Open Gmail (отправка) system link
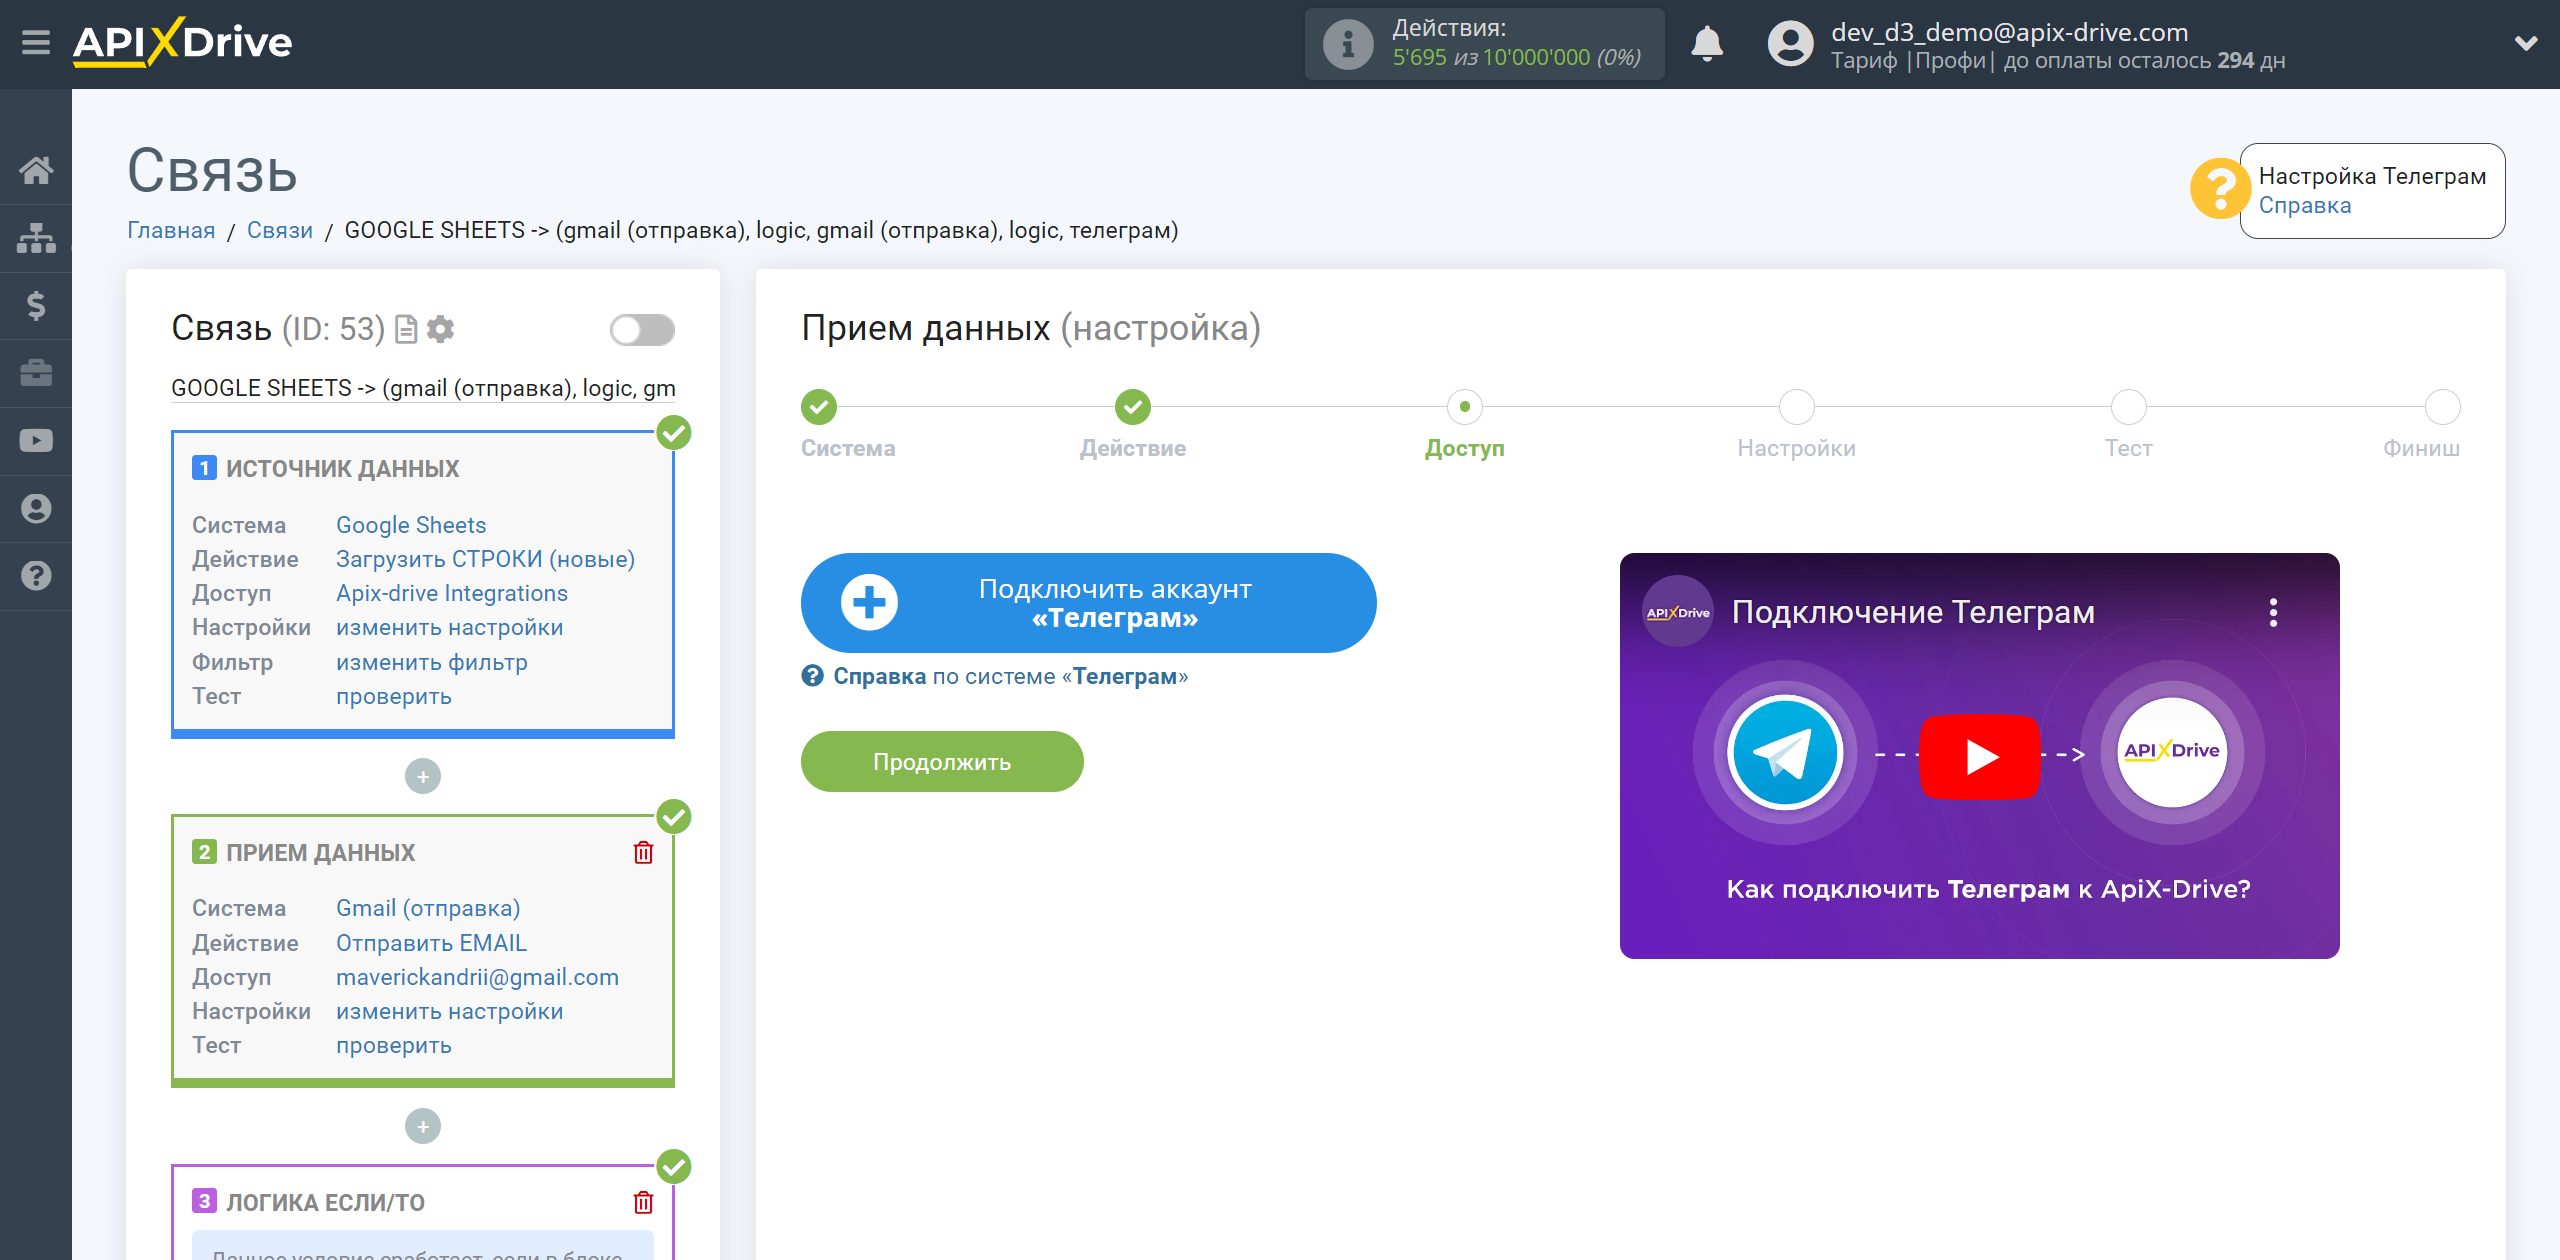The width and height of the screenshot is (2560, 1260). (x=428, y=908)
